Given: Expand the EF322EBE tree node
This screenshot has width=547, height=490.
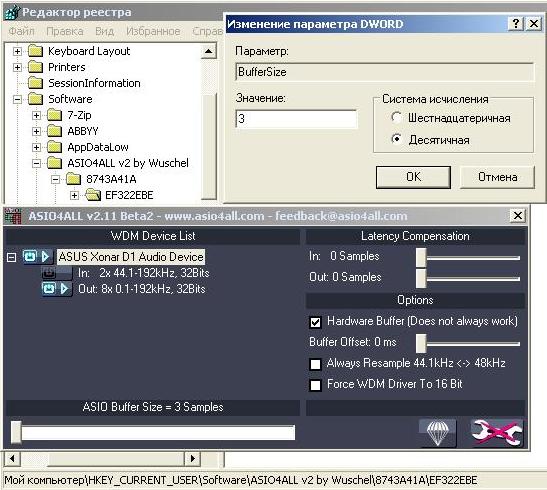Looking at the screenshot, I should tap(74, 195).
